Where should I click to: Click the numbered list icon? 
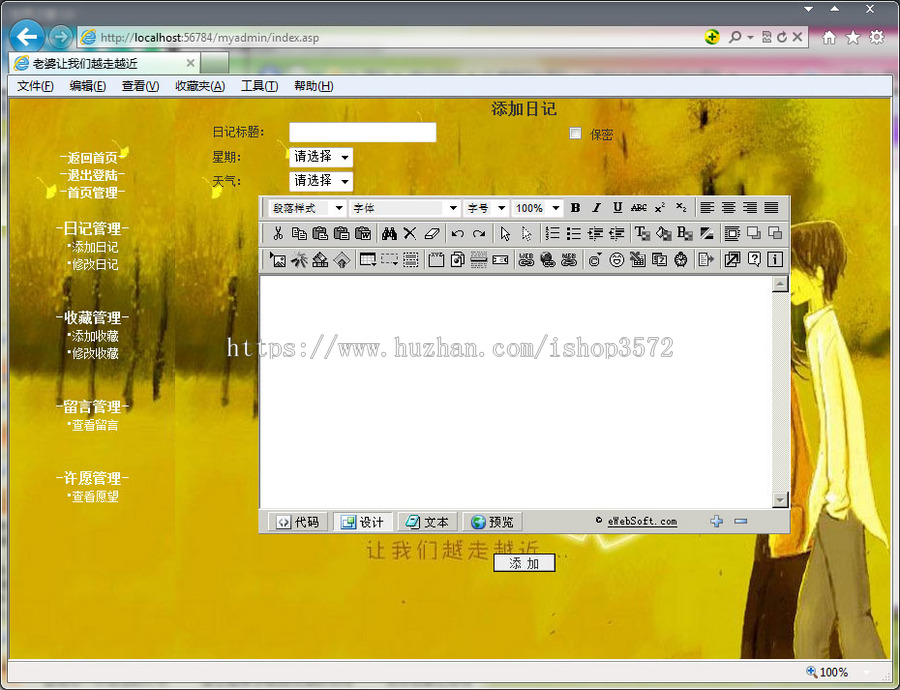click(x=552, y=233)
